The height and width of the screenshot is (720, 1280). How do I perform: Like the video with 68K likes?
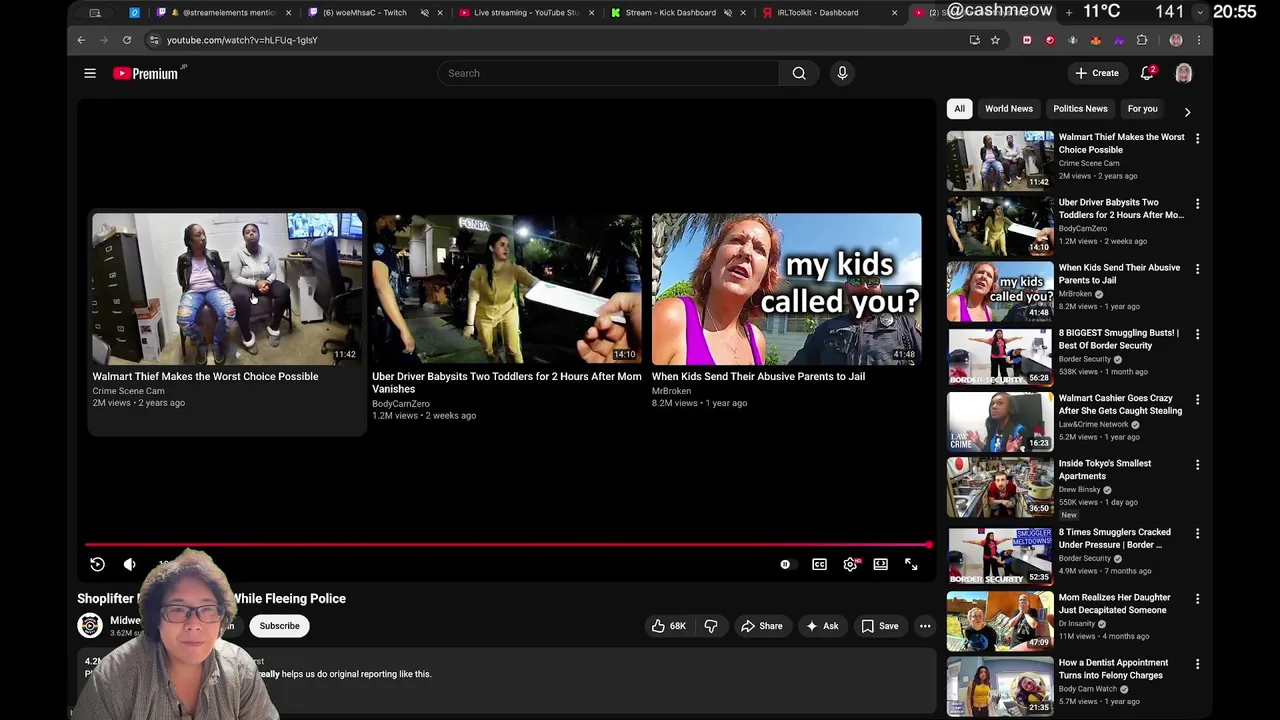(669, 626)
